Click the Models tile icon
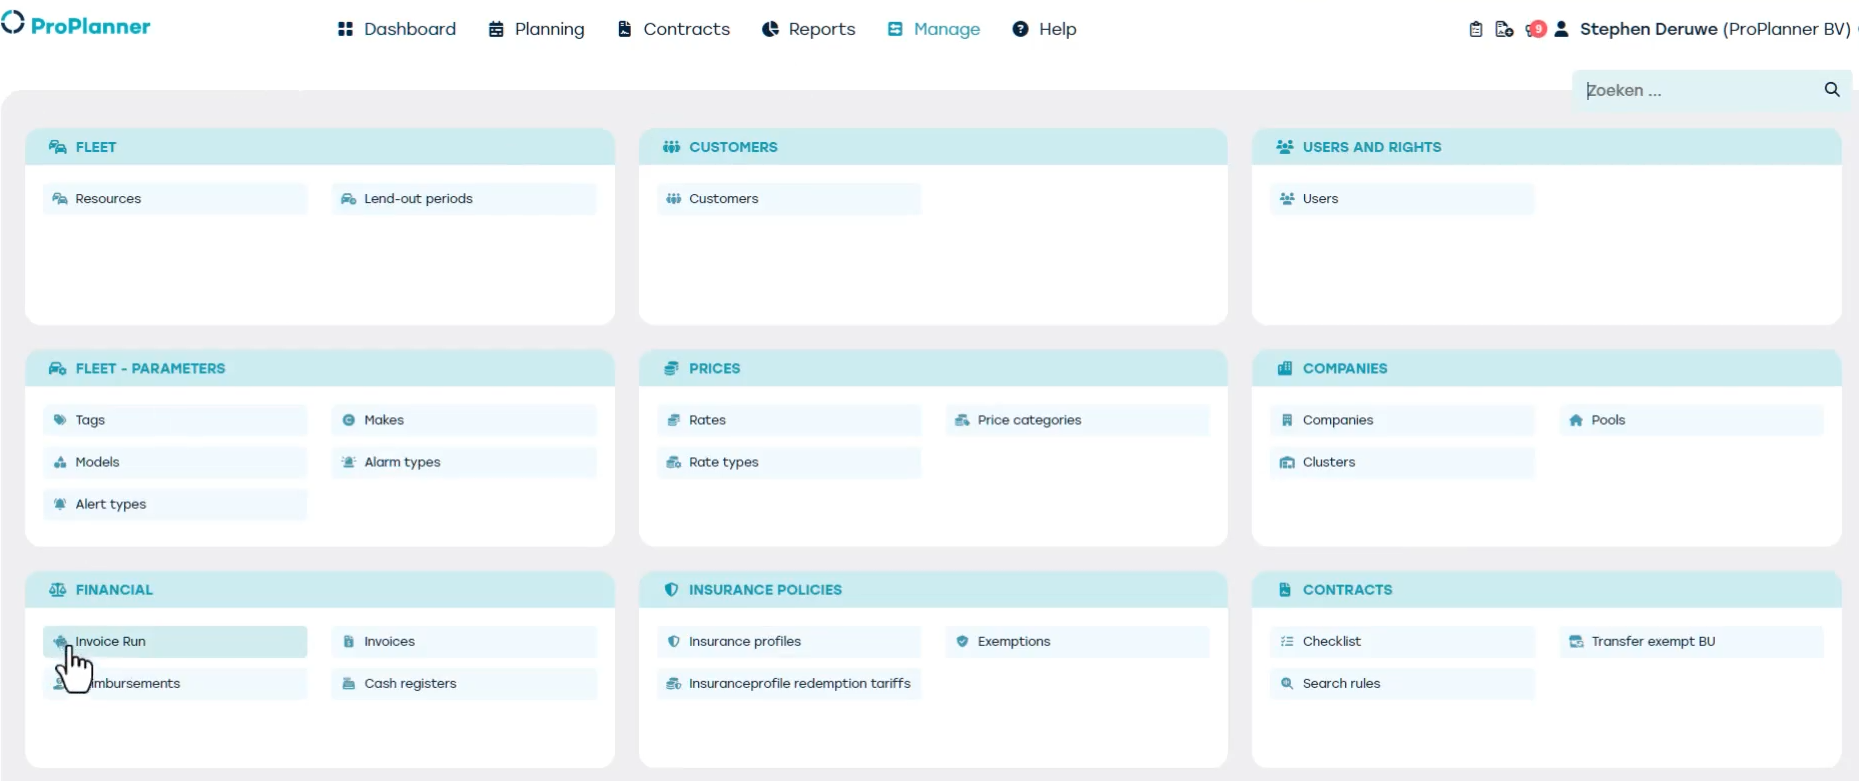The height and width of the screenshot is (781, 1859). (60, 462)
